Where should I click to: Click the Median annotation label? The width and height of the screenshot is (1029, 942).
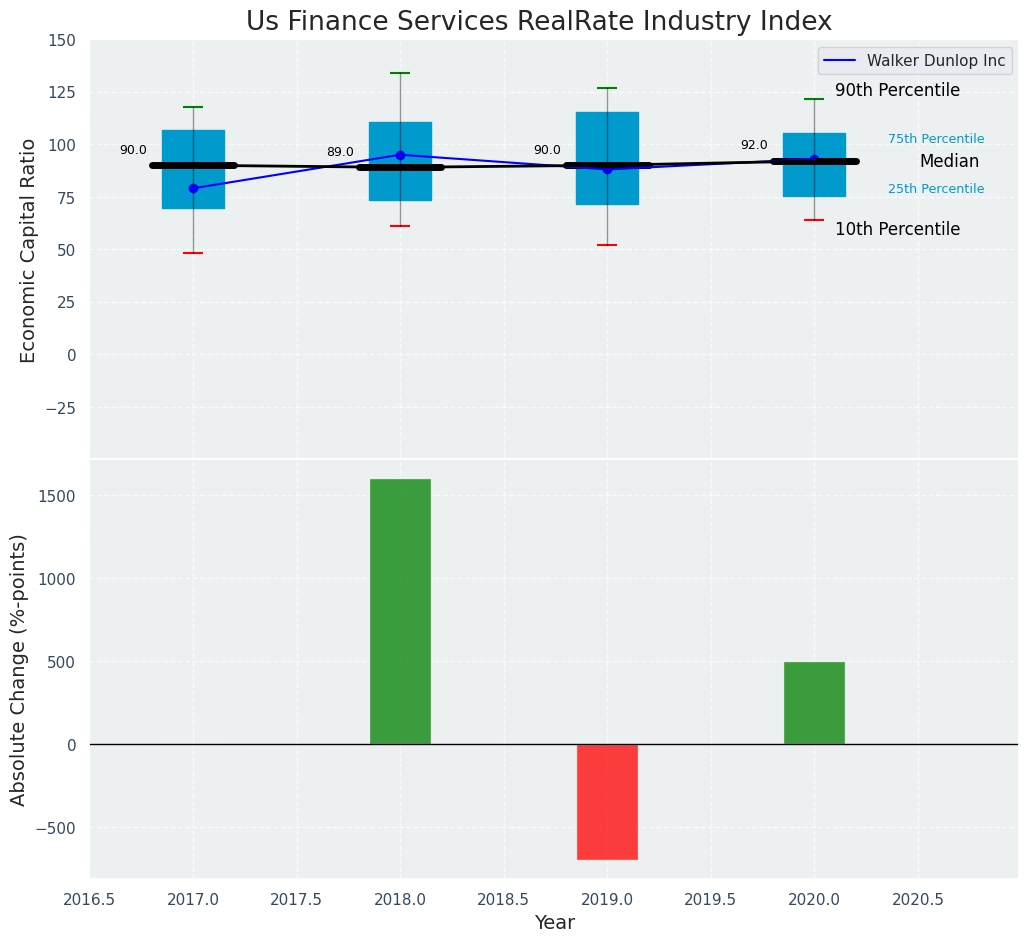(949, 161)
